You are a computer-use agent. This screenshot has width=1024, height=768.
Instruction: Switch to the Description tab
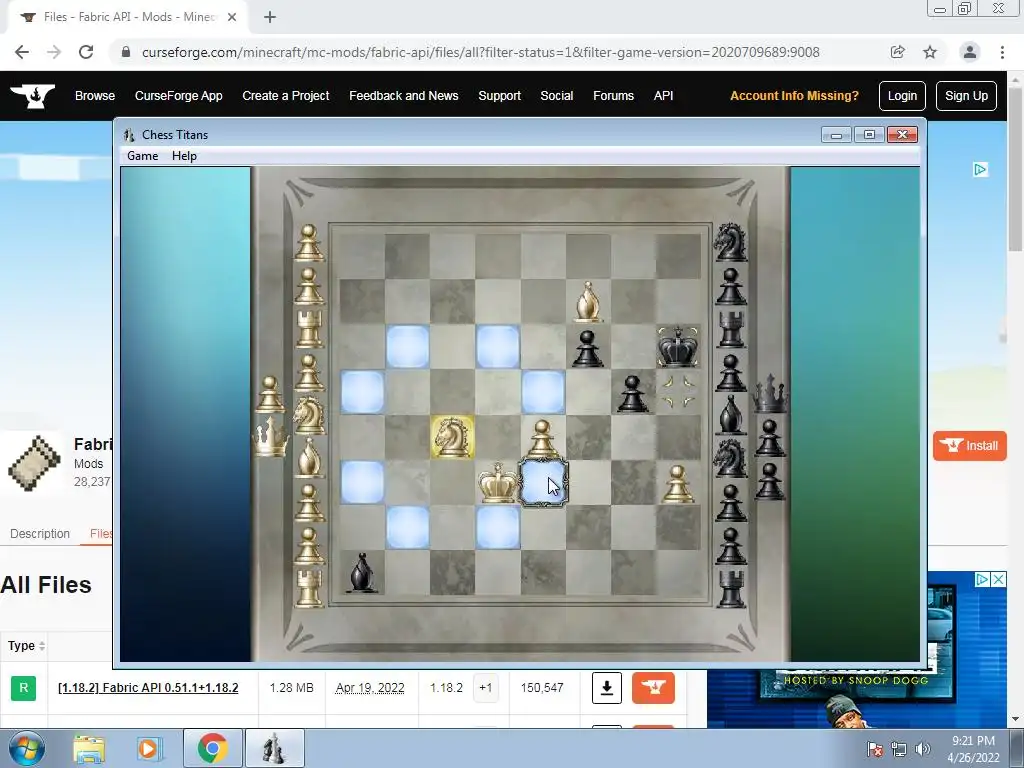tap(40, 534)
